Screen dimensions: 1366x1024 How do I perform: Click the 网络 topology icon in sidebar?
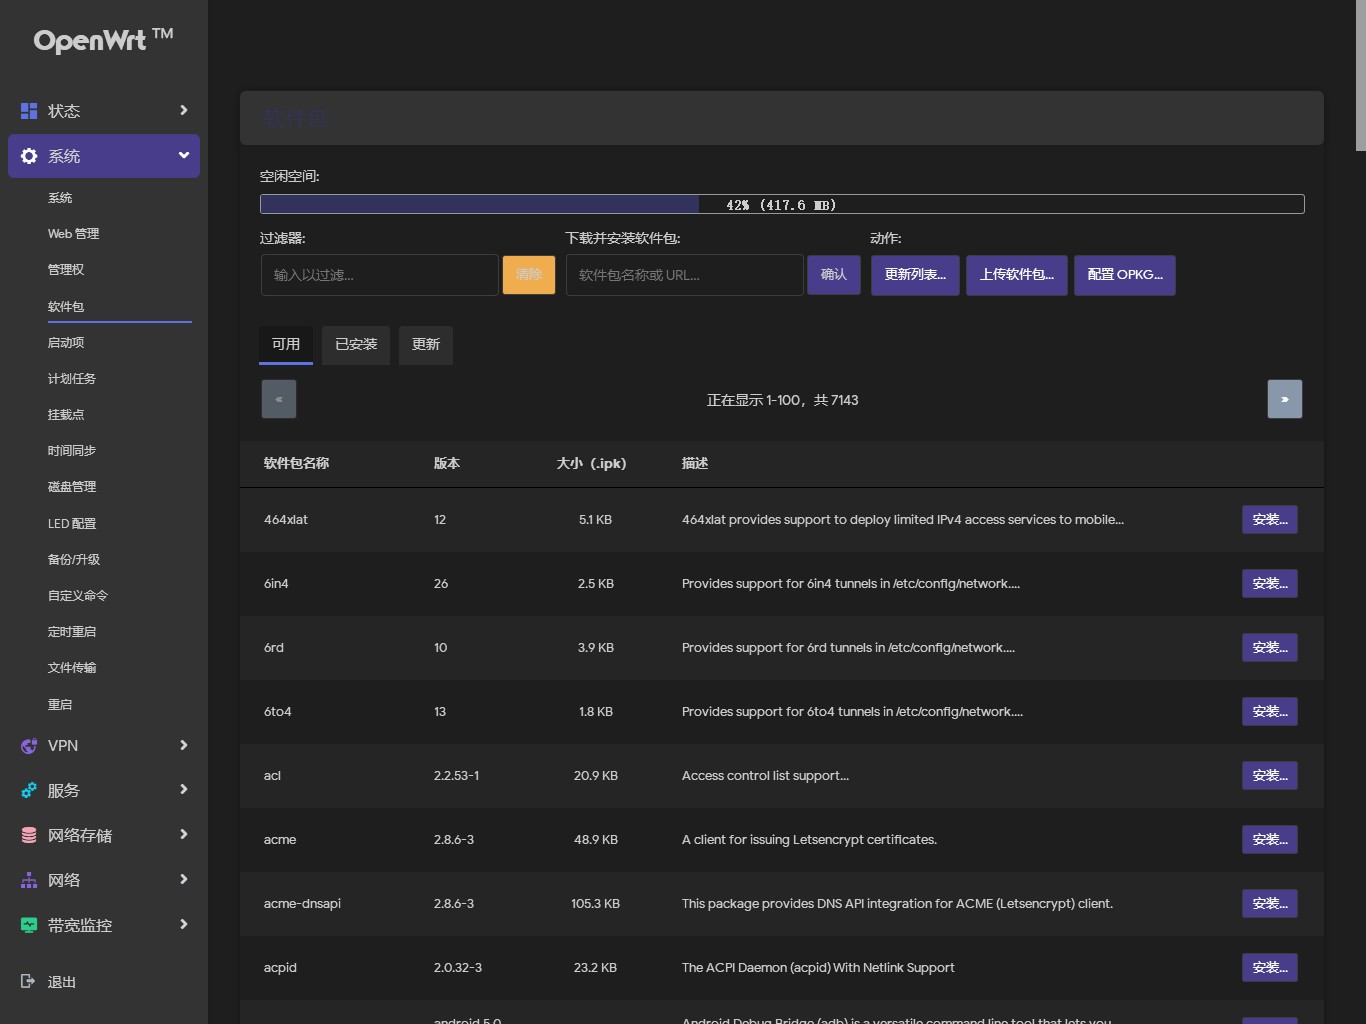(x=29, y=880)
